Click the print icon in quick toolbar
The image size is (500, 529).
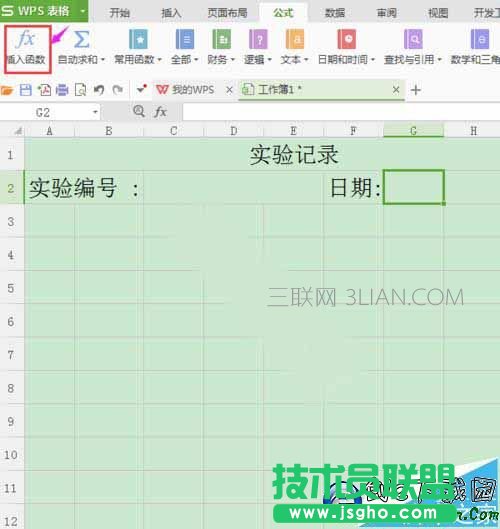(62, 90)
